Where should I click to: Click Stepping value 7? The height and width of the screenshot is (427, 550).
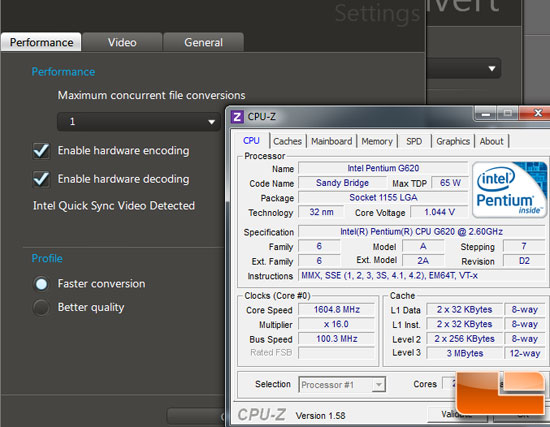[x=524, y=247]
